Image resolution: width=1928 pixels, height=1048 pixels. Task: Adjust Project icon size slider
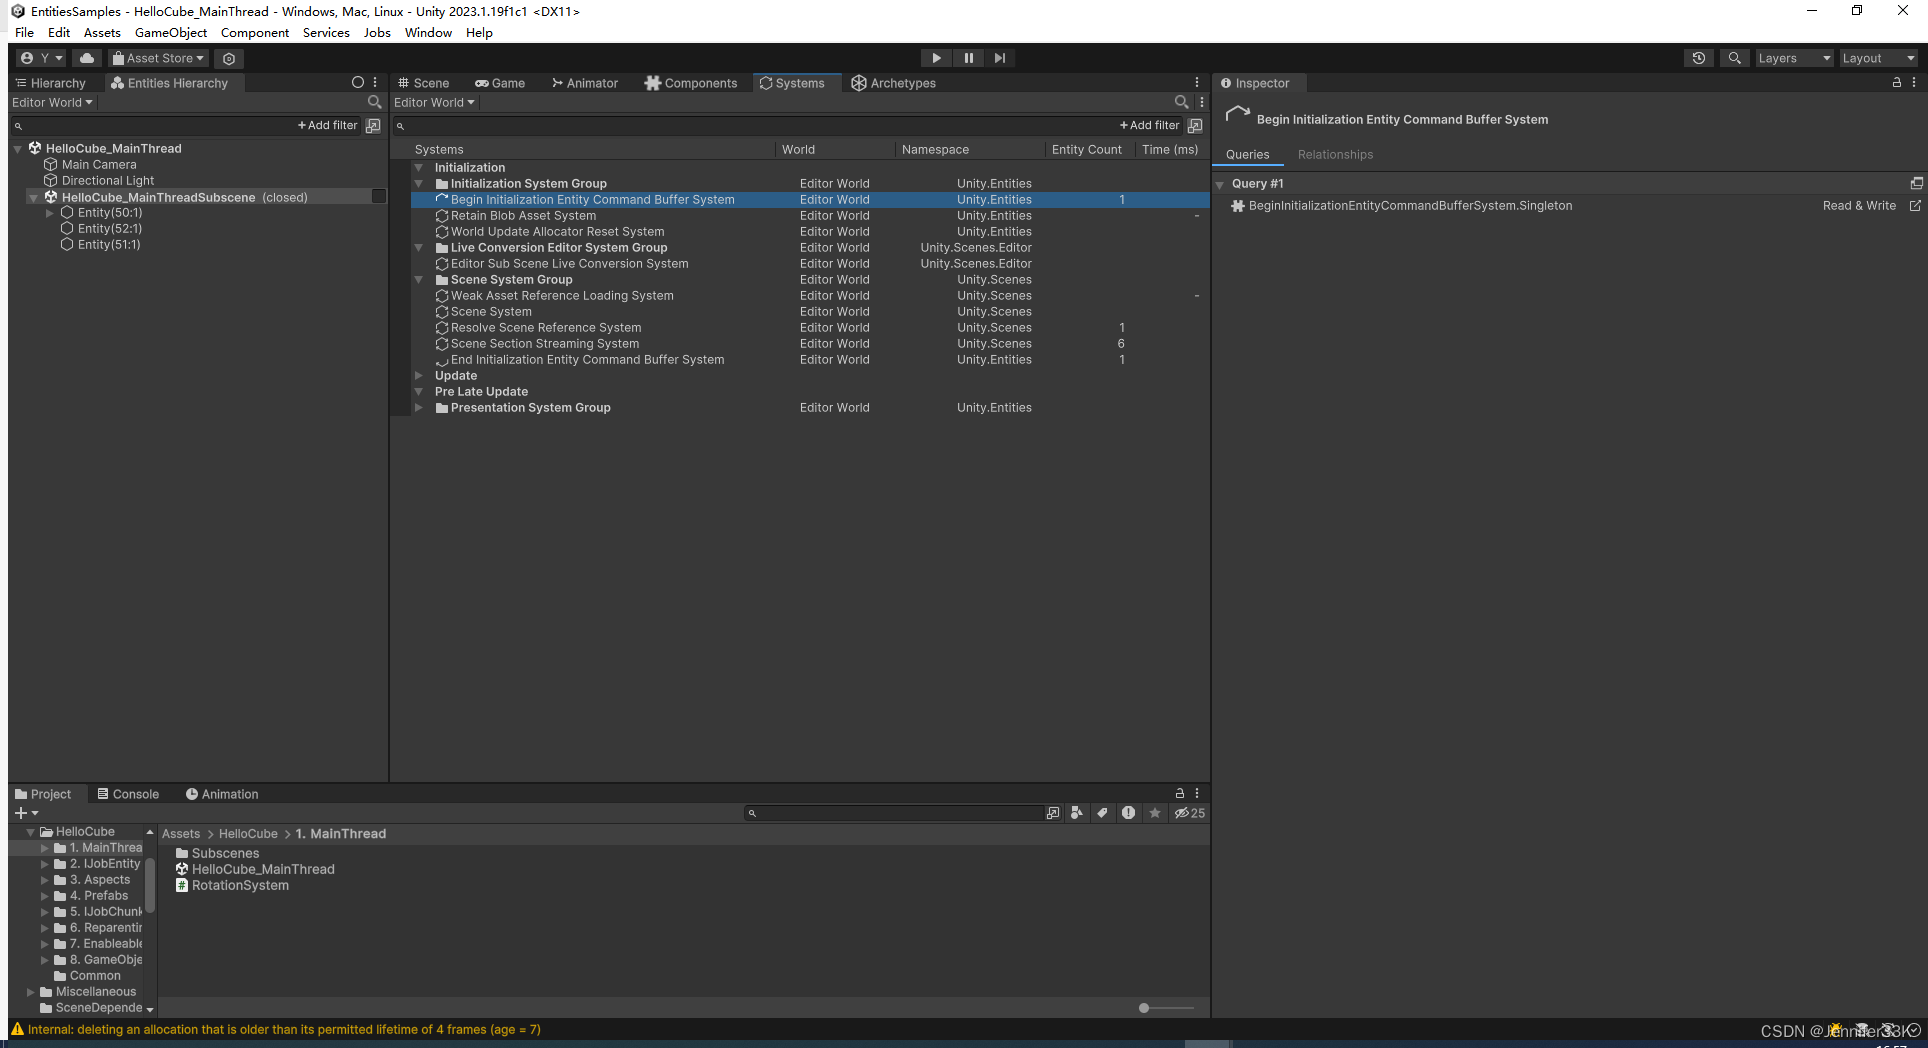[x=1166, y=1008]
